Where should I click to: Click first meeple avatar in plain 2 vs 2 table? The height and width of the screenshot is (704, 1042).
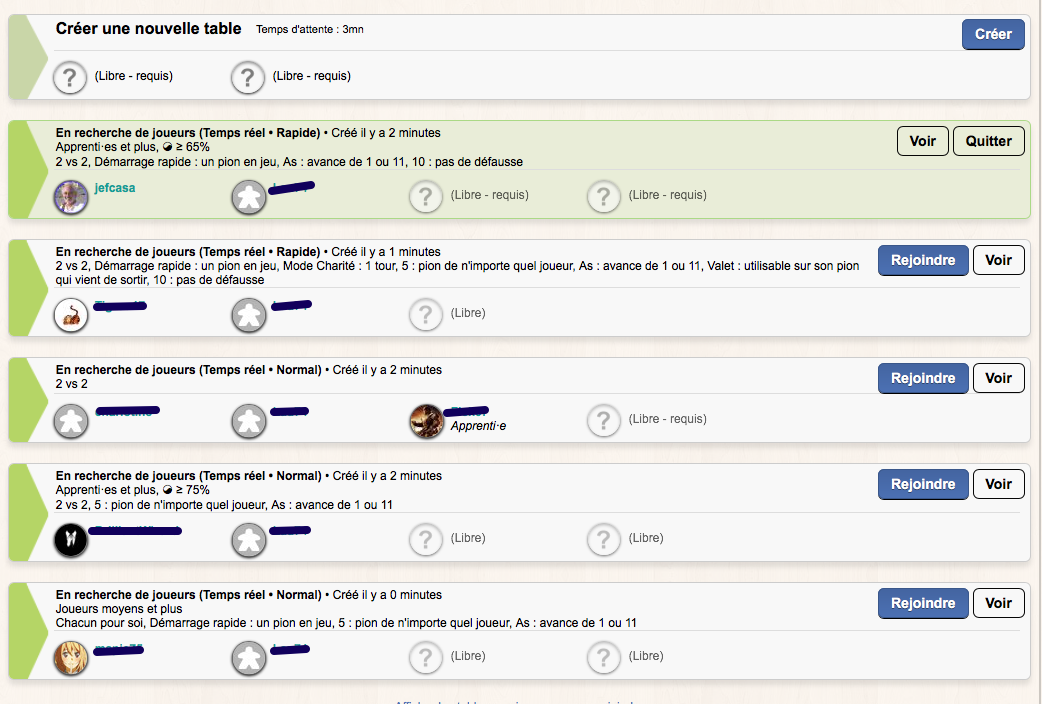coord(70,421)
